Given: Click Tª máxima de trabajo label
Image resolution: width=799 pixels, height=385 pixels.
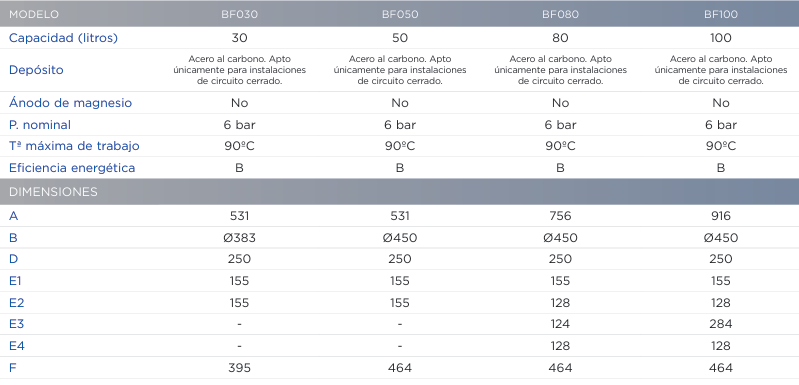Looking at the screenshot, I should [74, 146].
